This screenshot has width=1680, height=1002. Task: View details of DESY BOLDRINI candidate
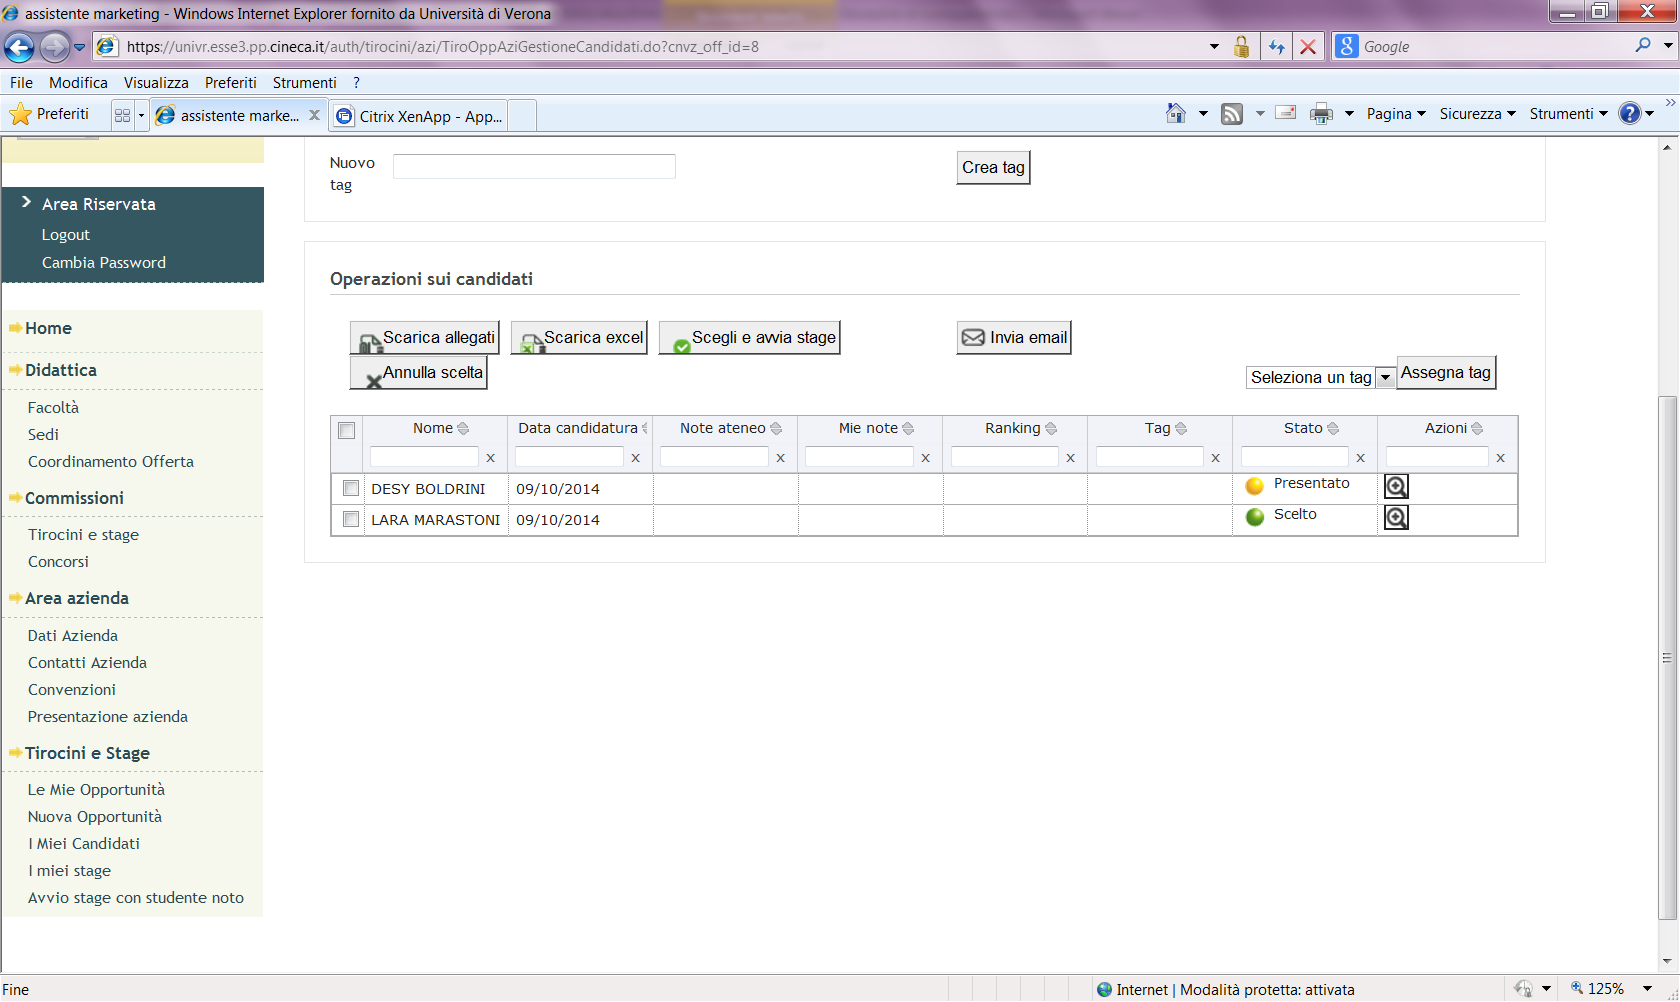(x=1396, y=486)
